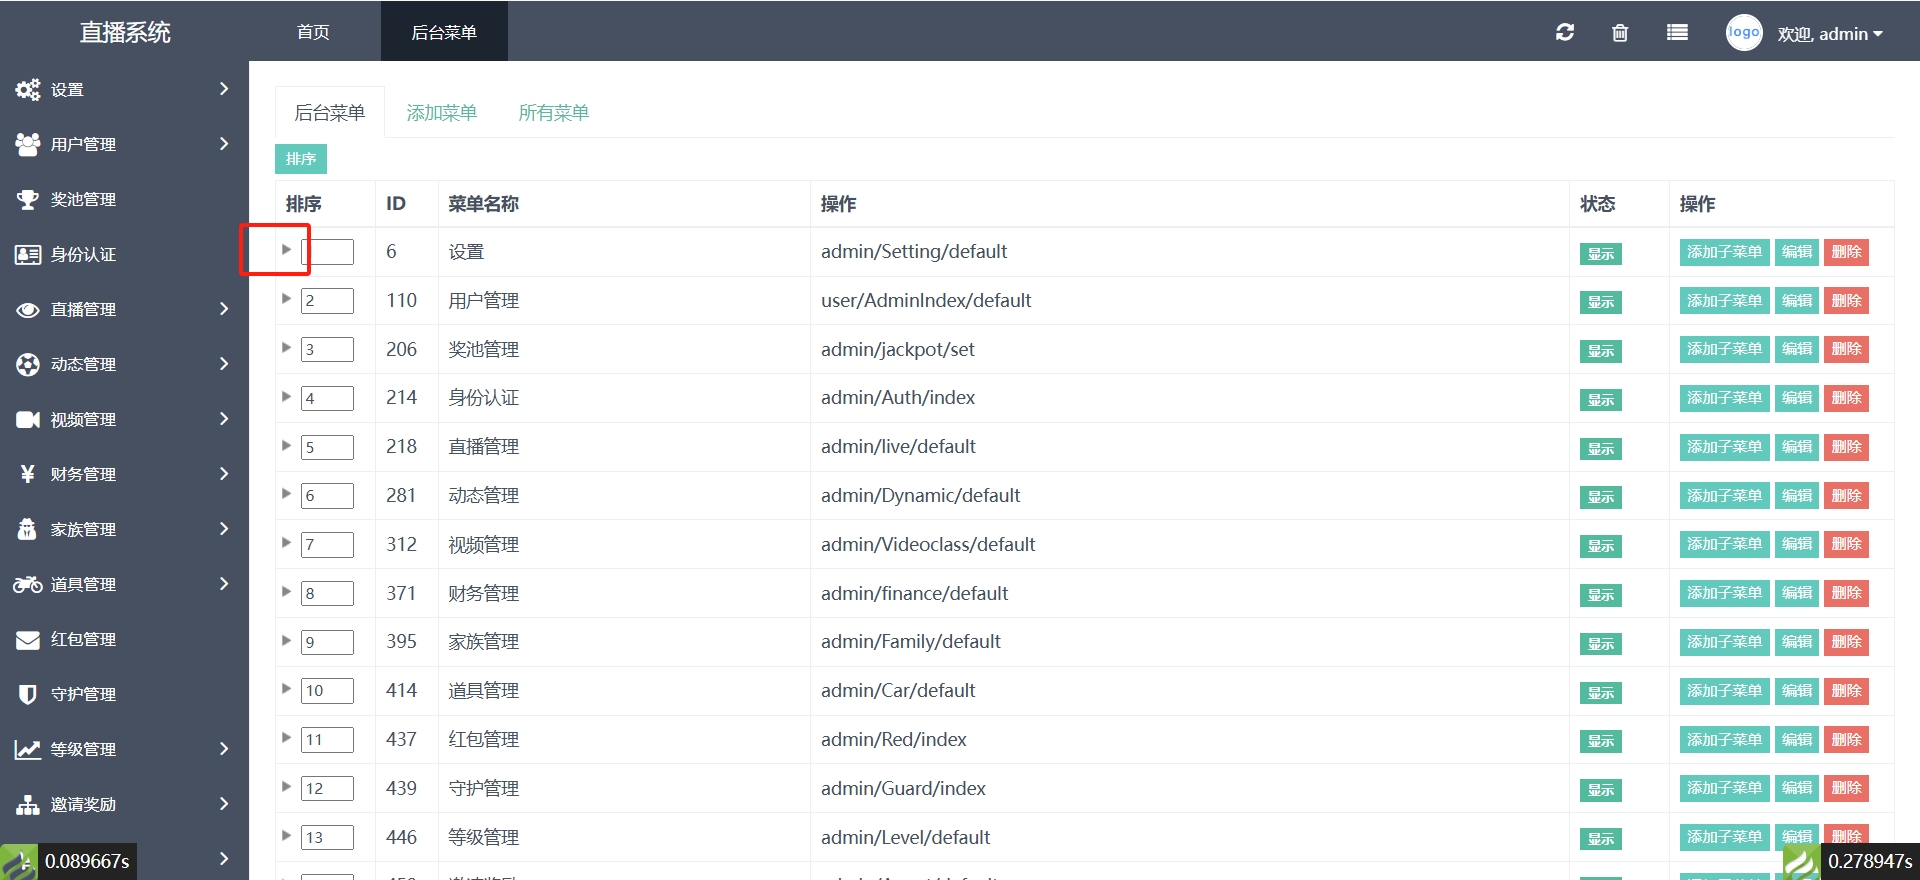Click the trash clear-cache icon in top bar
The height and width of the screenshot is (880, 1920).
[x=1620, y=32]
